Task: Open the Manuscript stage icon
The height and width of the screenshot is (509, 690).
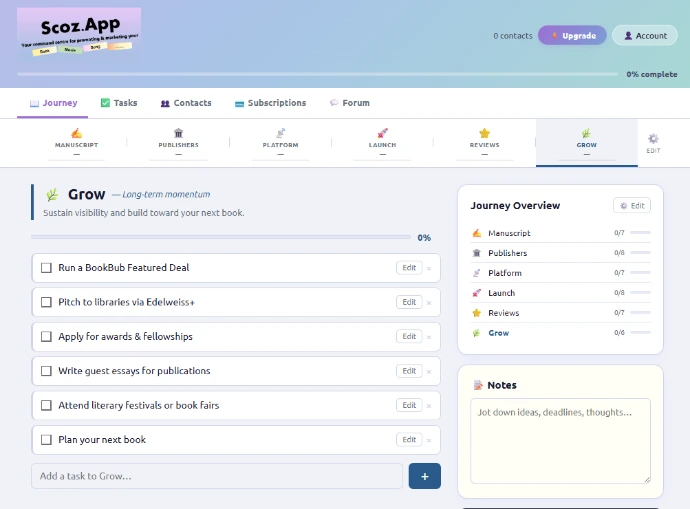Action: click(77, 133)
